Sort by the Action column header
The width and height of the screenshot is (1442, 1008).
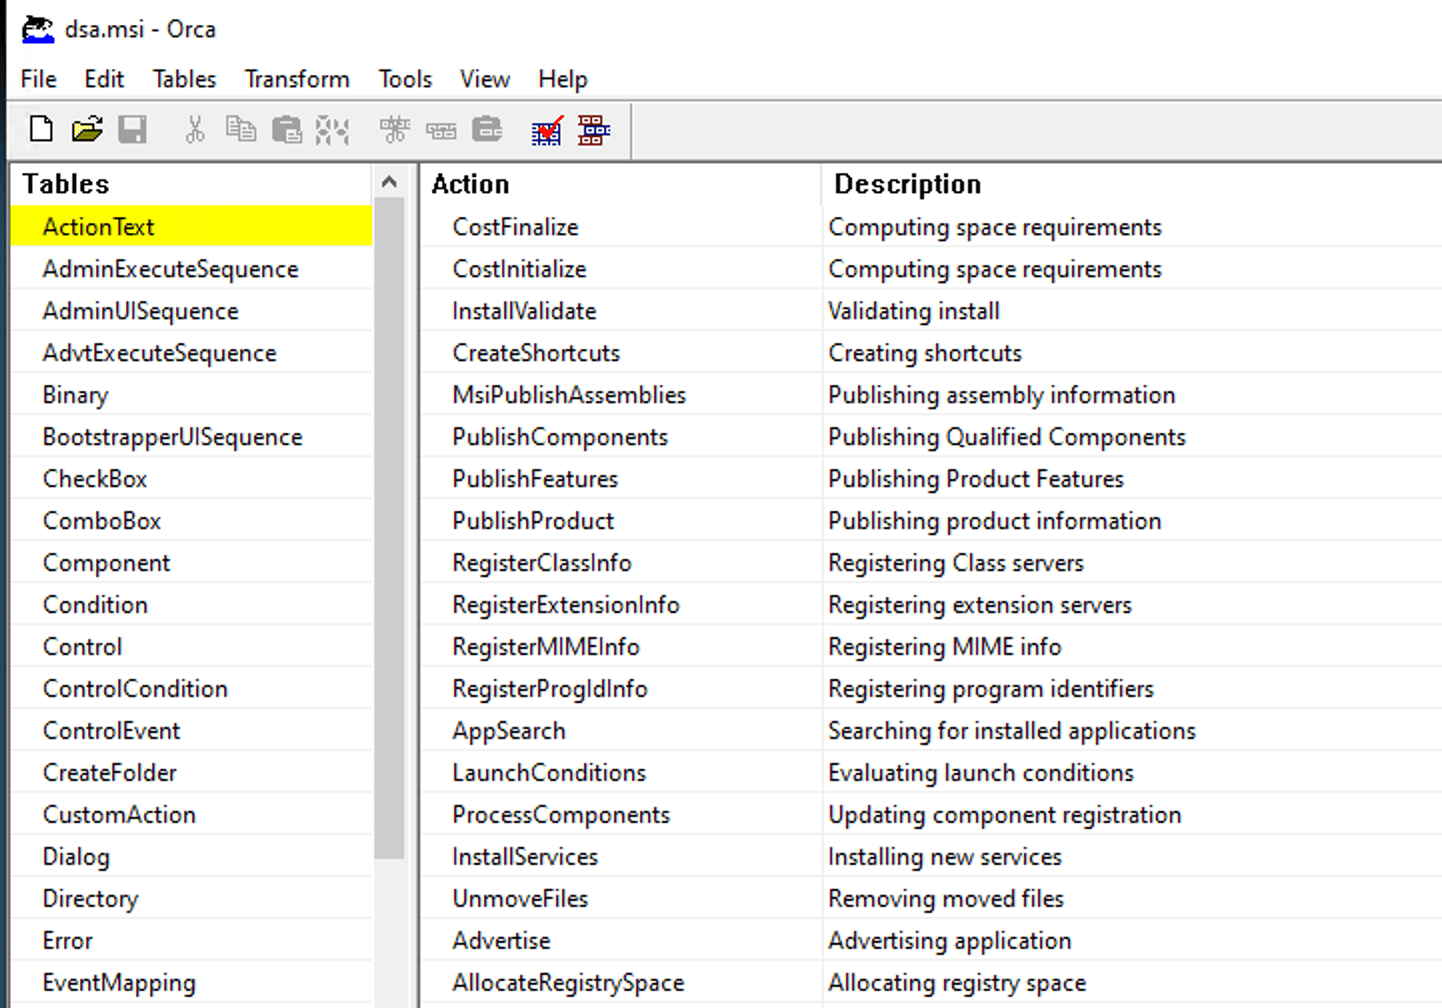tap(620, 184)
